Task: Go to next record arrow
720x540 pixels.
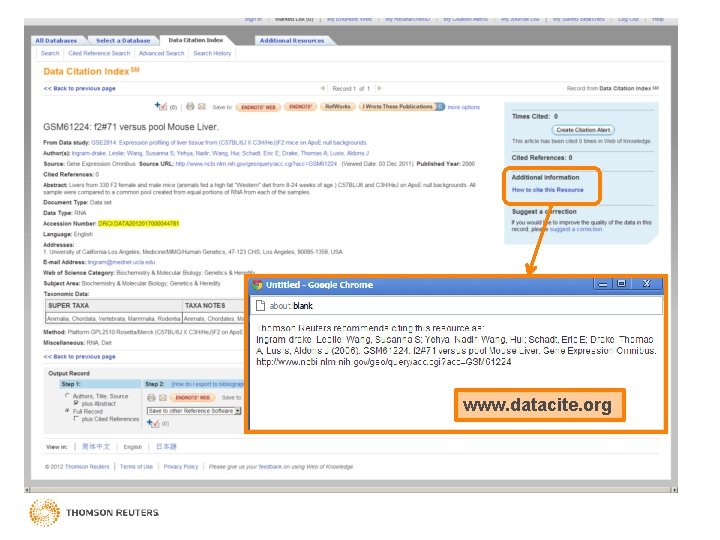Action: pyautogui.click(x=379, y=88)
